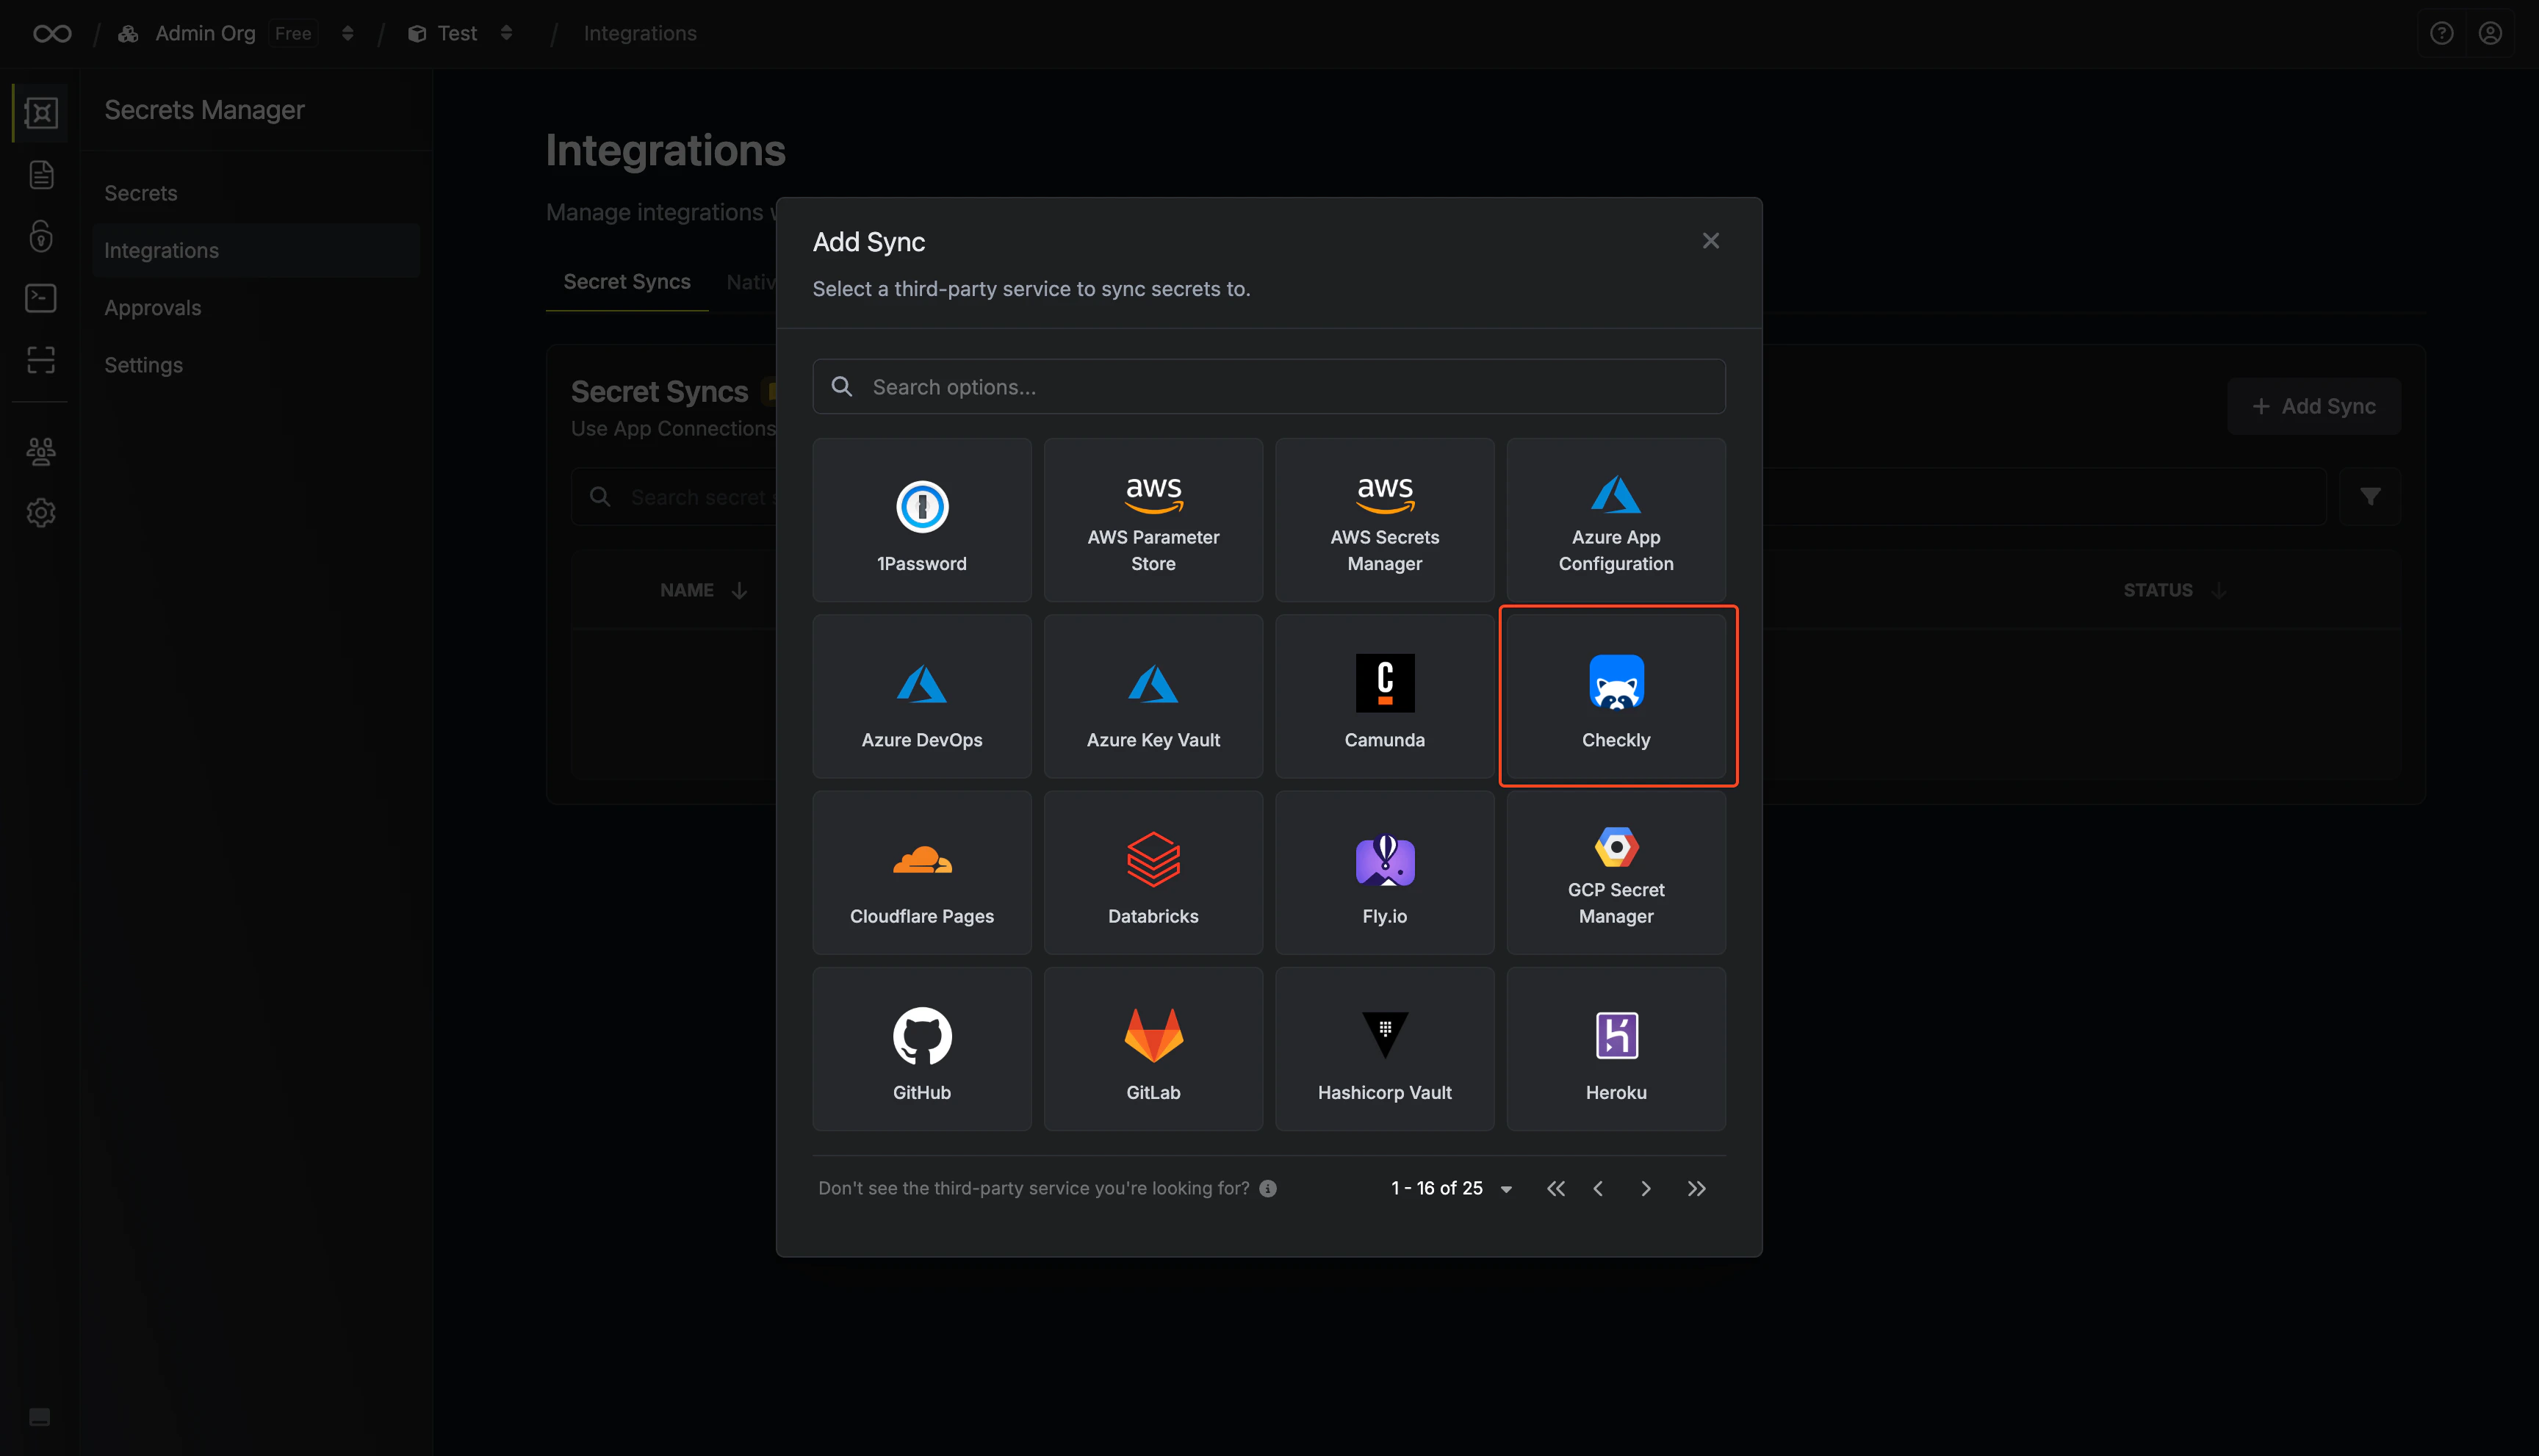This screenshot has height=1456, width=2539.
Task: Select Azure App Configuration tile
Action: tap(1616, 520)
